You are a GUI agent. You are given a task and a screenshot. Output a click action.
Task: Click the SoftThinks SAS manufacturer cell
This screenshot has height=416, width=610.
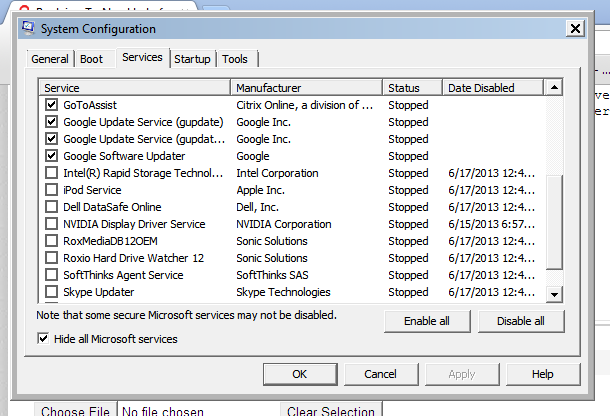272,275
